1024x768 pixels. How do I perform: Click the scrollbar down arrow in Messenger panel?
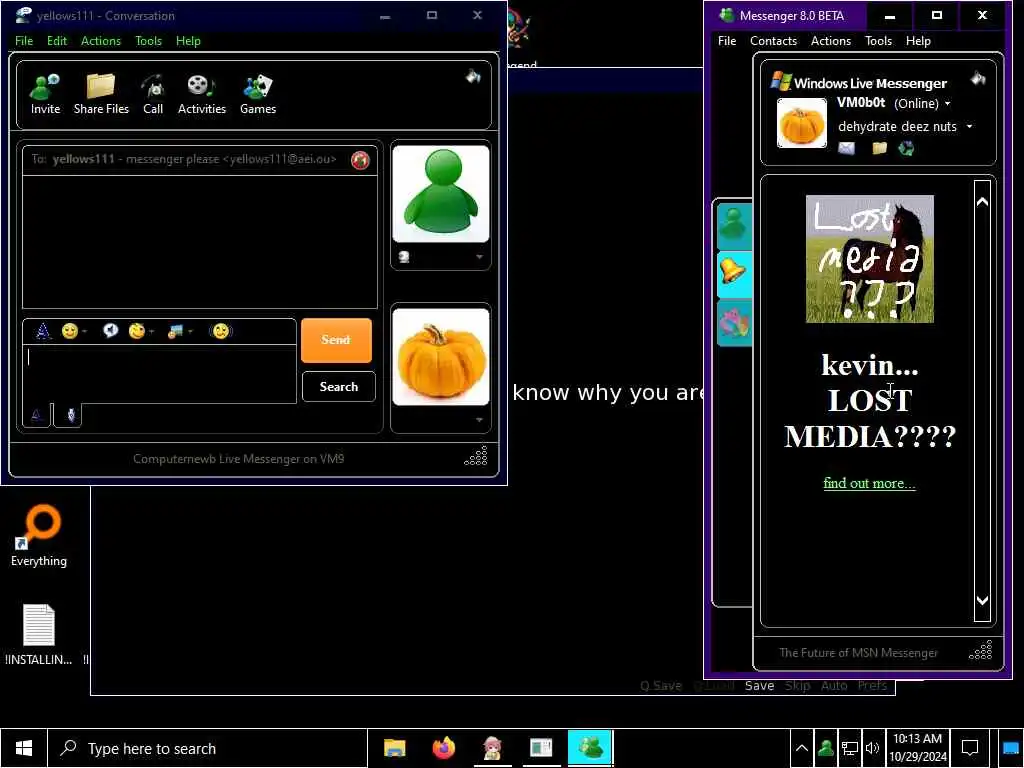tap(982, 600)
